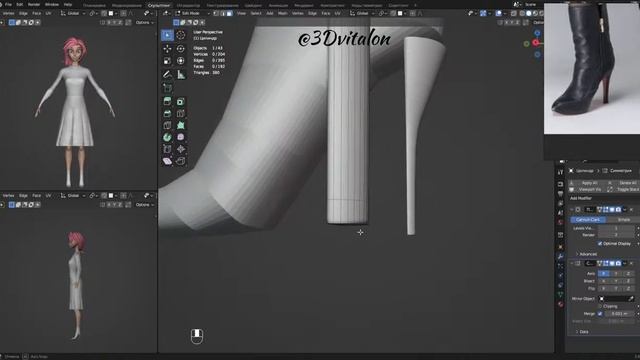
Task: Click the Apply All button
Action: [587, 183]
